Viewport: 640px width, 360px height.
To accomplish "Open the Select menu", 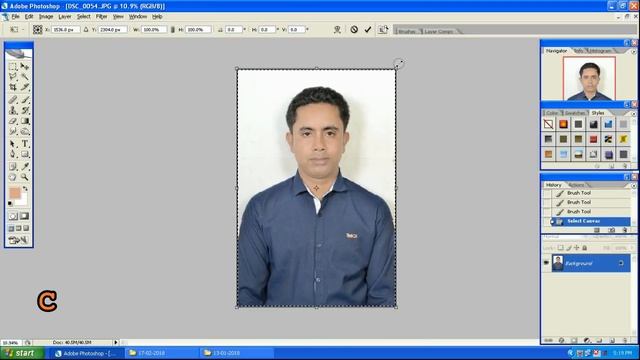I will click(83, 17).
